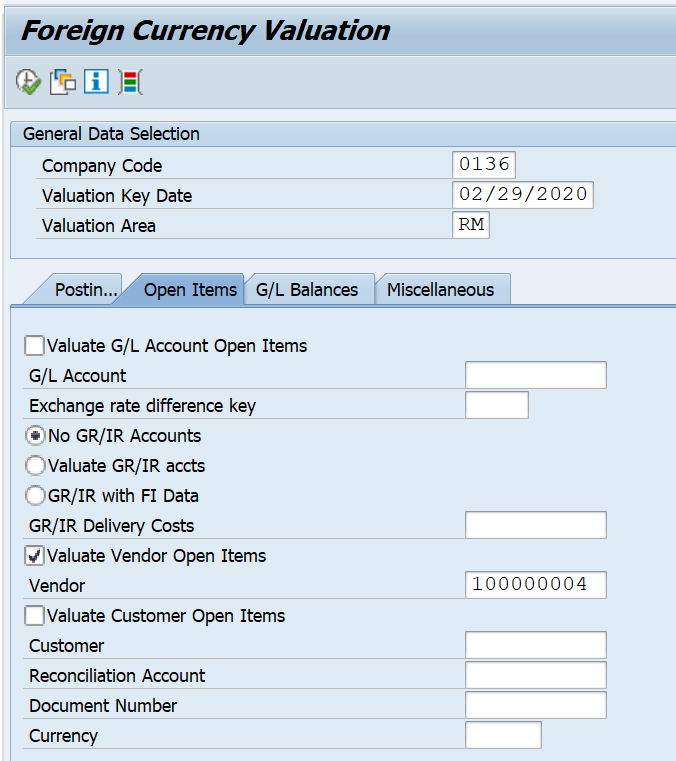Open the G/L Balances tab

click(x=307, y=290)
